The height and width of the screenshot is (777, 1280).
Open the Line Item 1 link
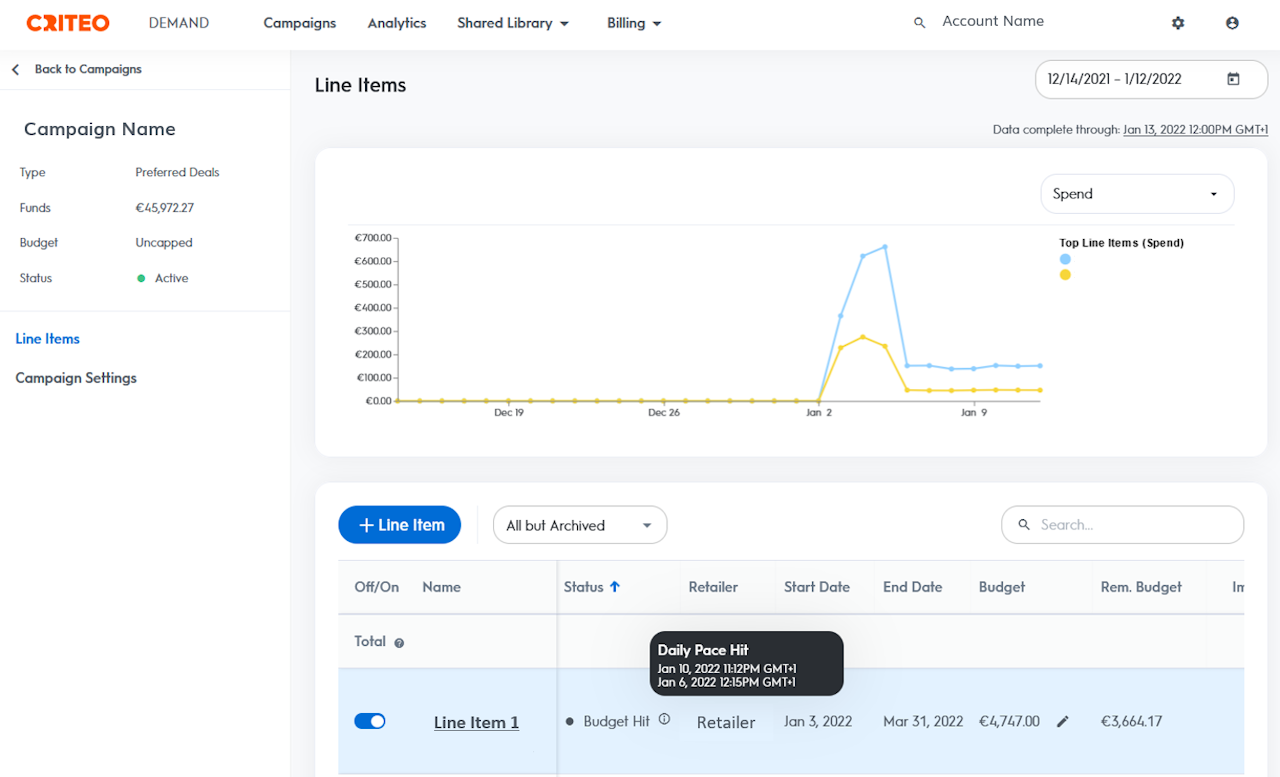pyautogui.click(x=476, y=722)
